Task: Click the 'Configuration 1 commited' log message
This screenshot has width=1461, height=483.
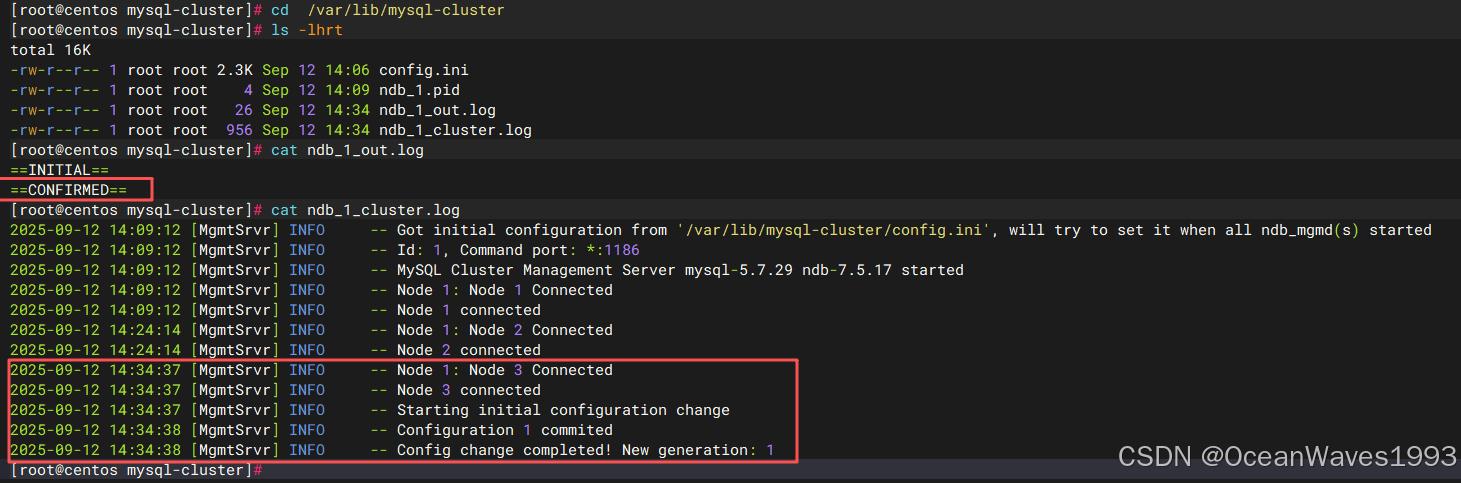Action: pos(505,430)
